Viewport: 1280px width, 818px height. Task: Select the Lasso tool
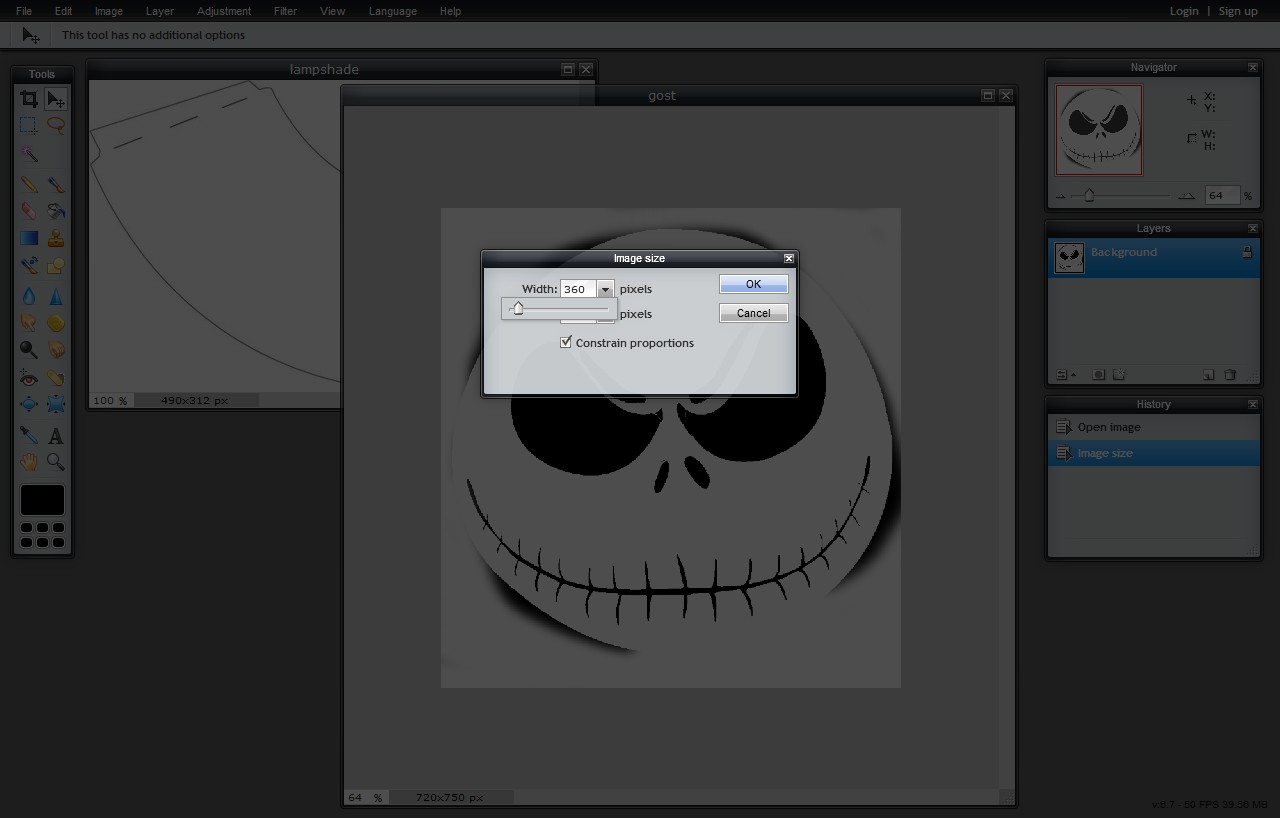click(x=56, y=126)
